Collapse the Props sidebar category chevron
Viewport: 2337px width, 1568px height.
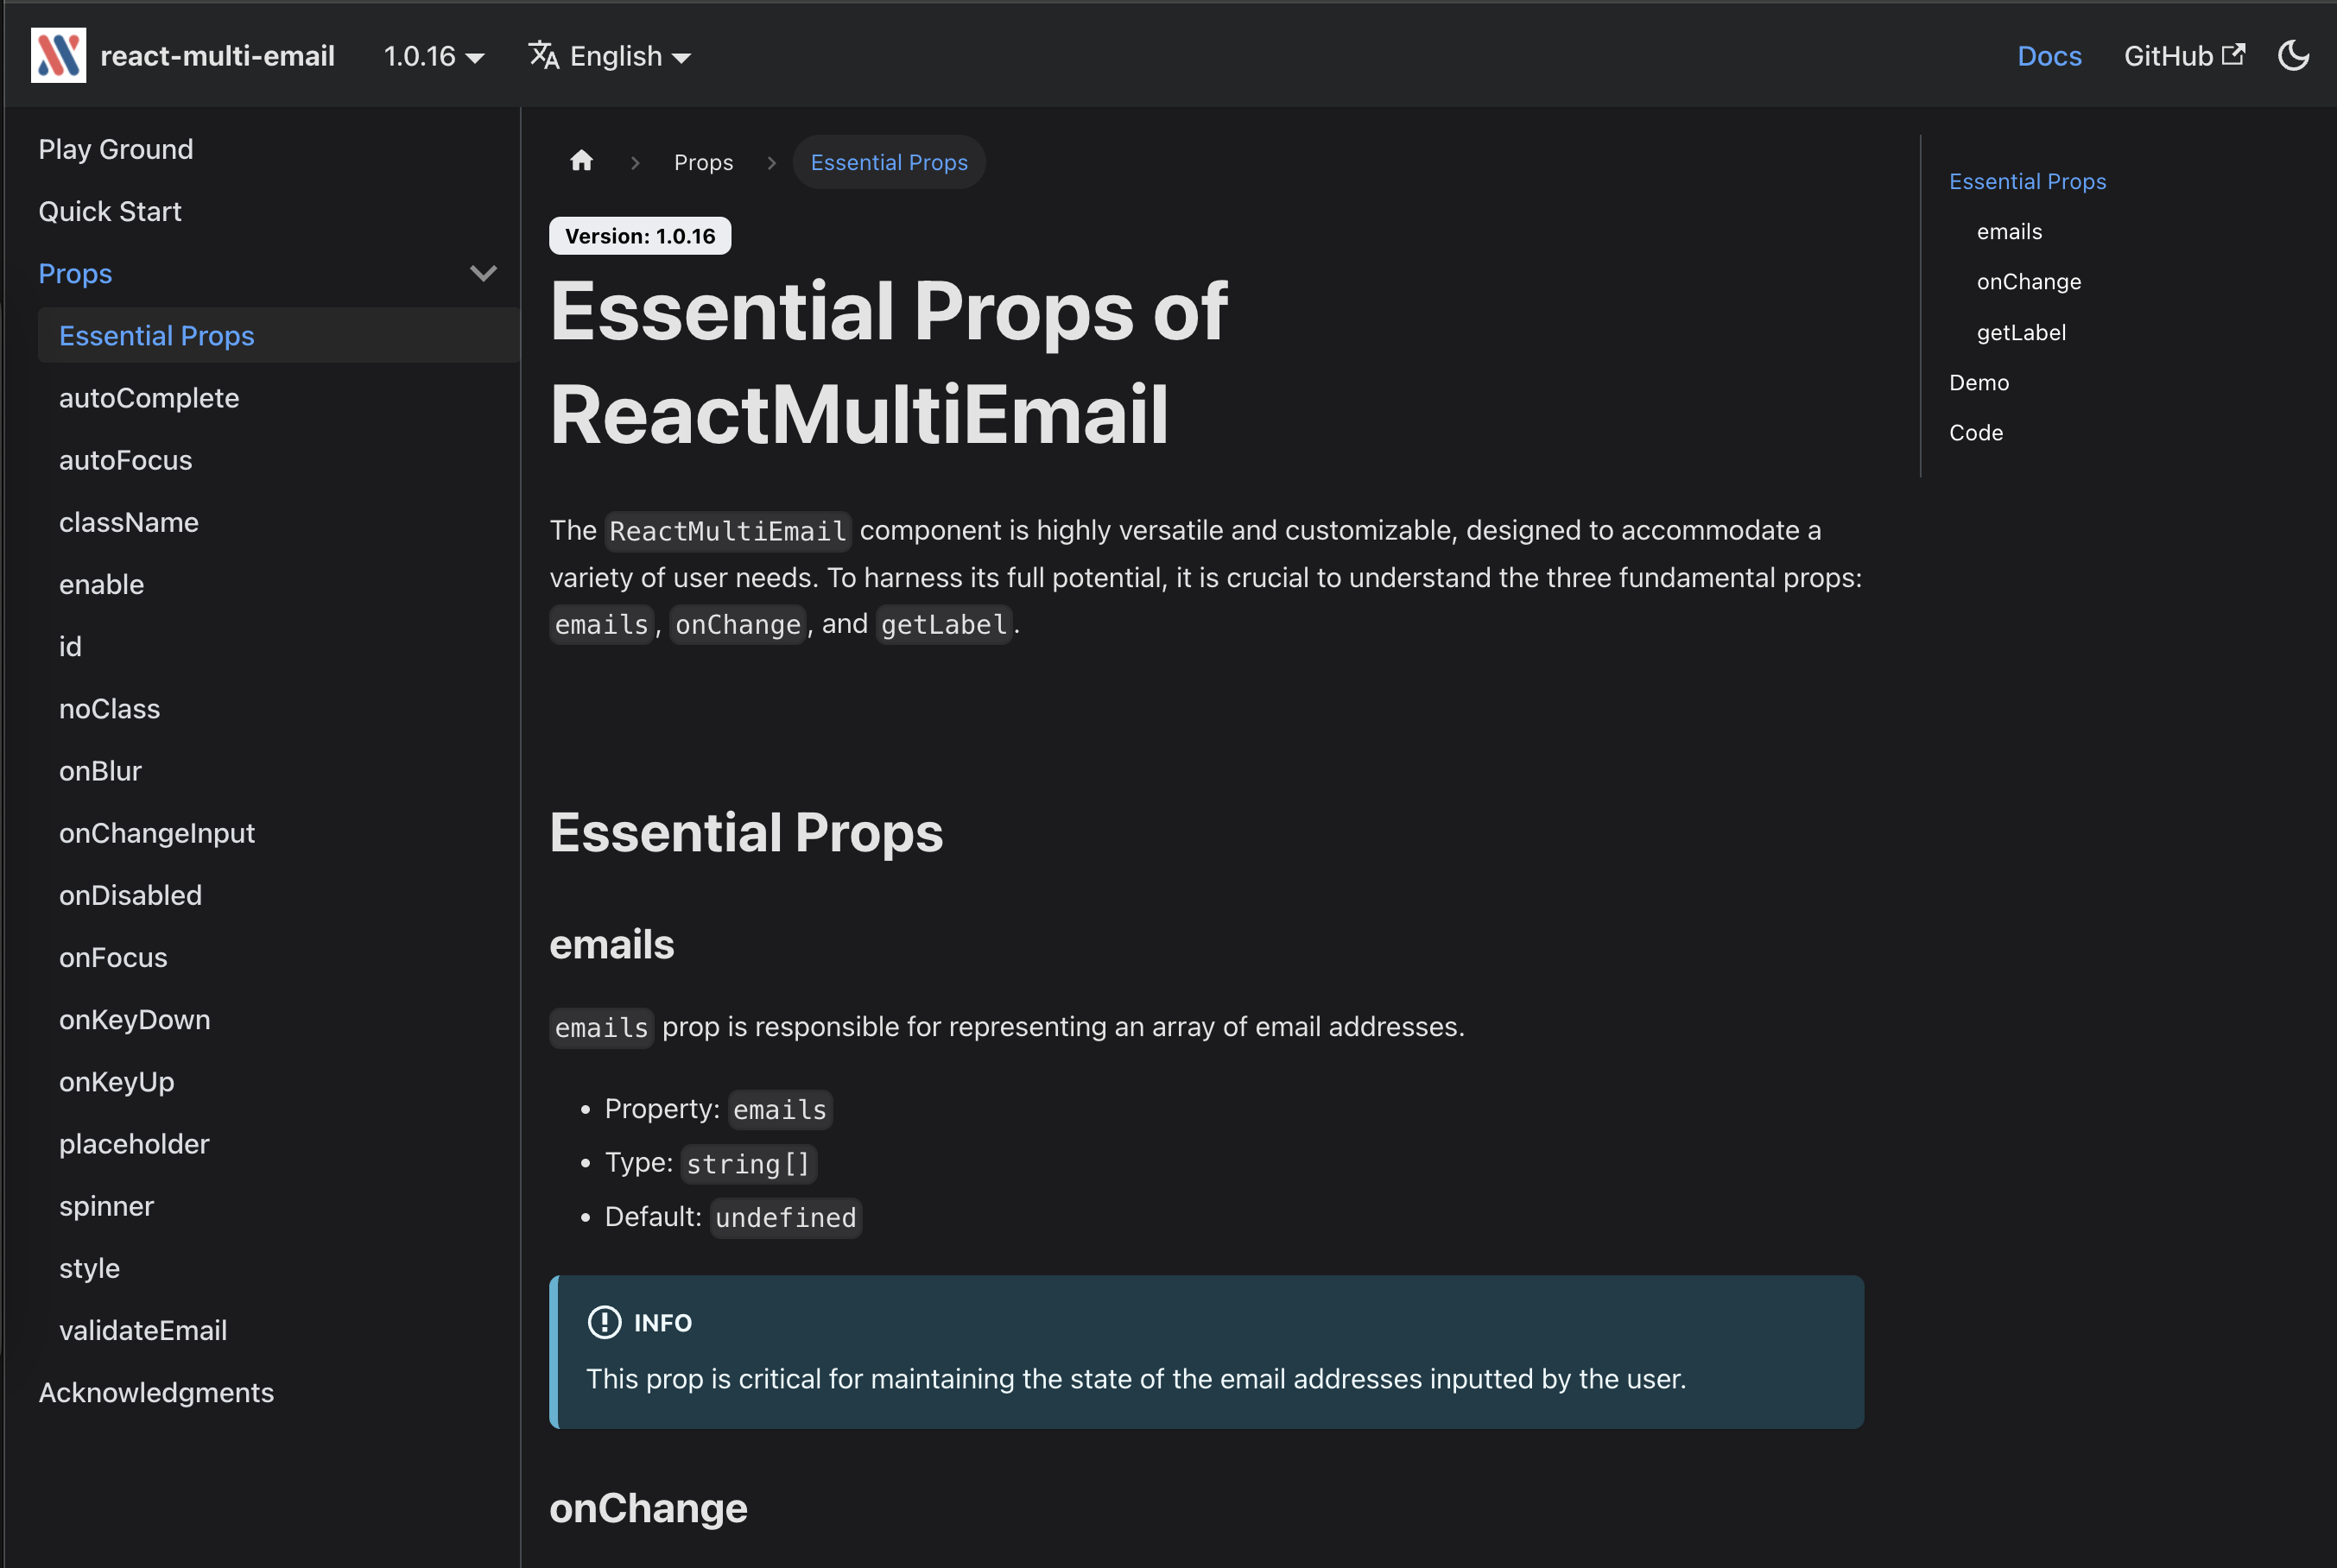pyautogui.click(x=483, y=274)
